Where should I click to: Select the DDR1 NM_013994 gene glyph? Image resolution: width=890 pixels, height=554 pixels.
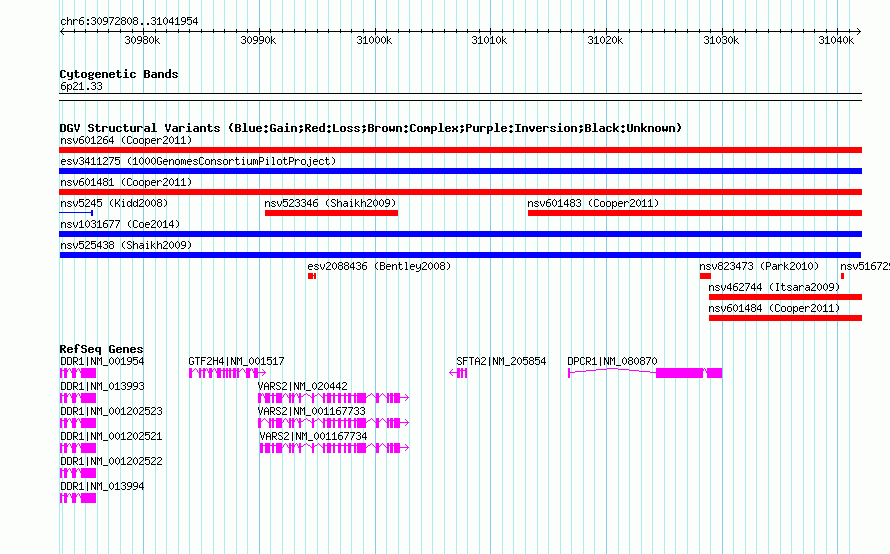[x=78, y=498]
